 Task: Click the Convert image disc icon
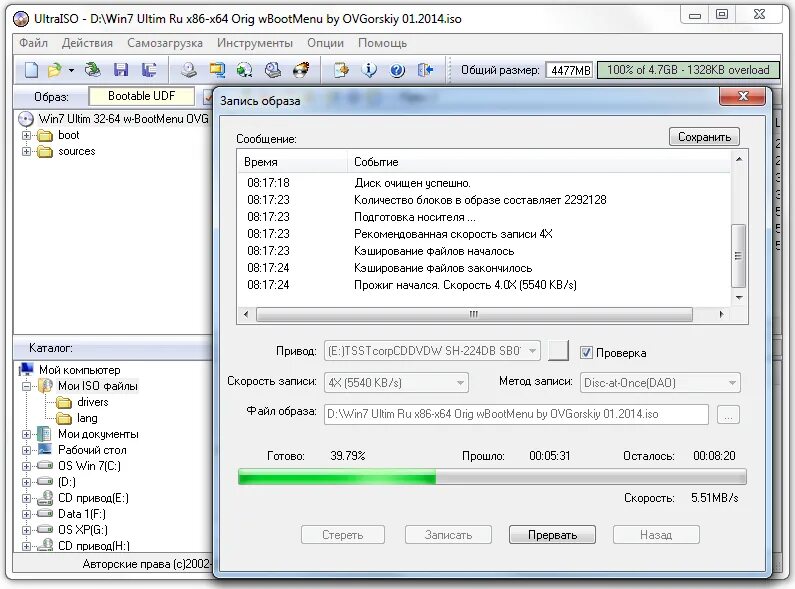[x=245, y=70]
